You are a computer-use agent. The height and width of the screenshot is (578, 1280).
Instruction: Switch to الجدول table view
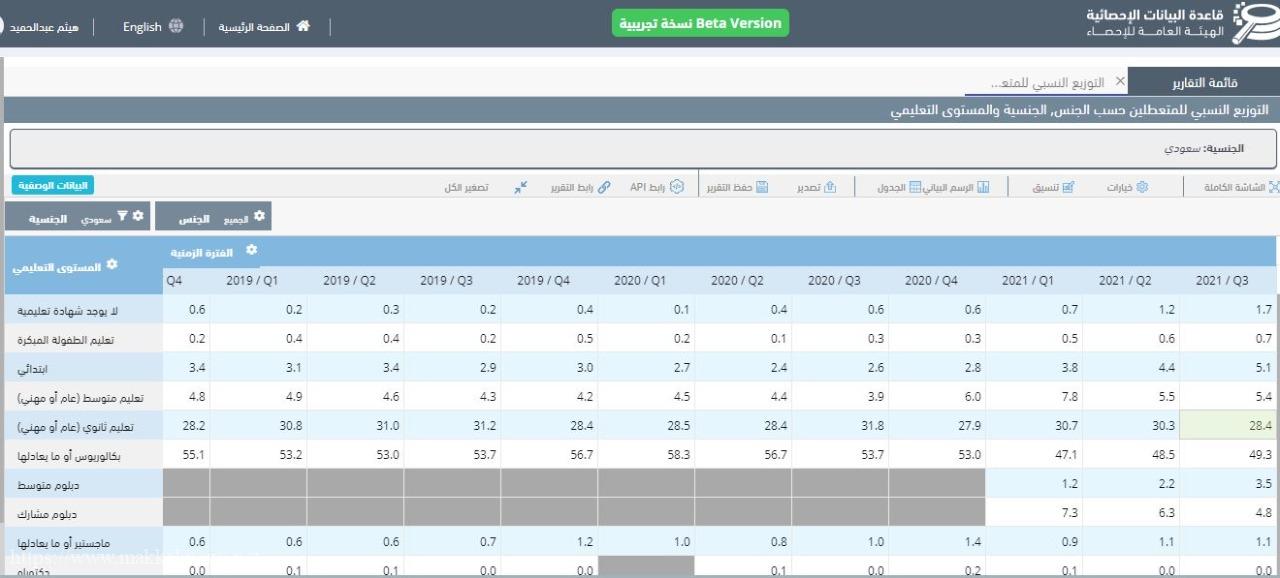coord(900,187)
